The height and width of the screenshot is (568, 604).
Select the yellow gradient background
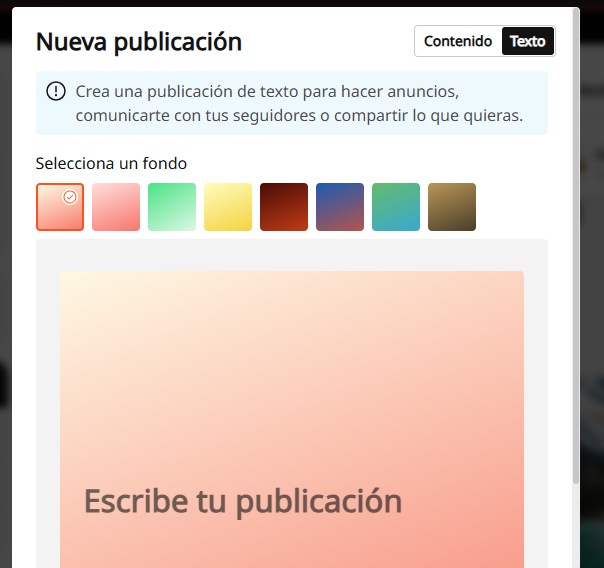[228, 207]
